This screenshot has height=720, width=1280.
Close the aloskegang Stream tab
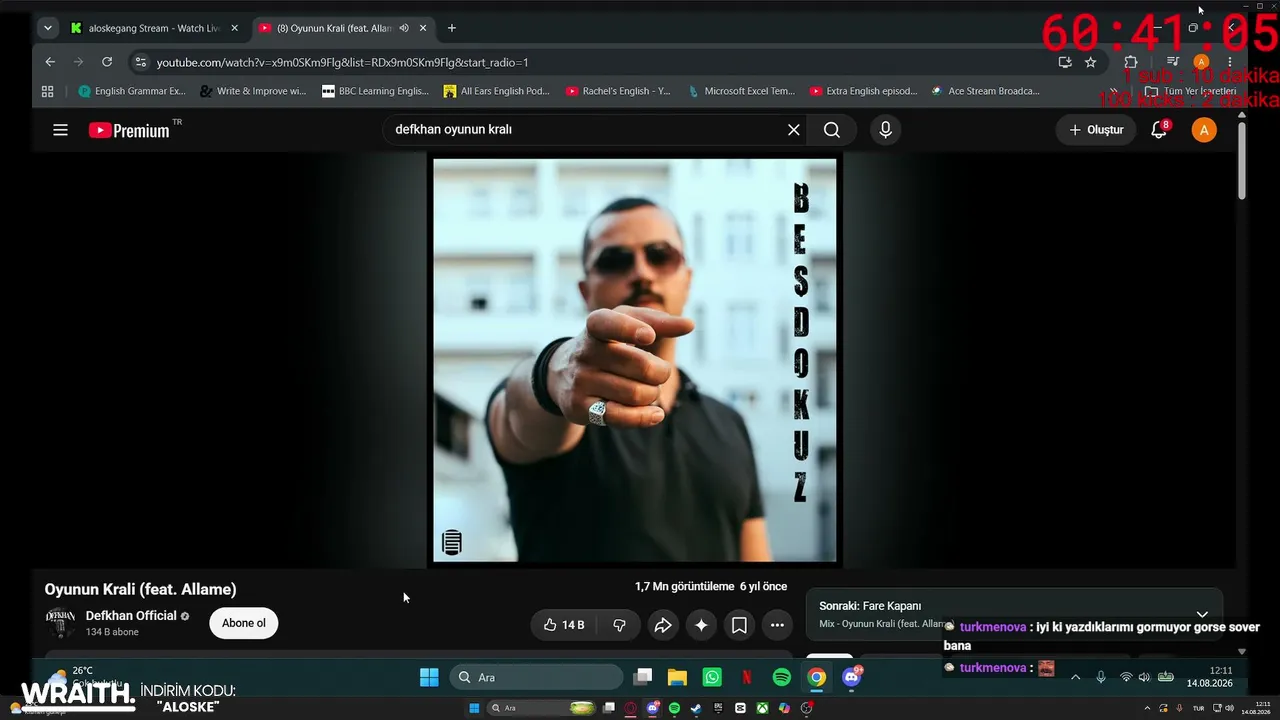pos(234,28)
